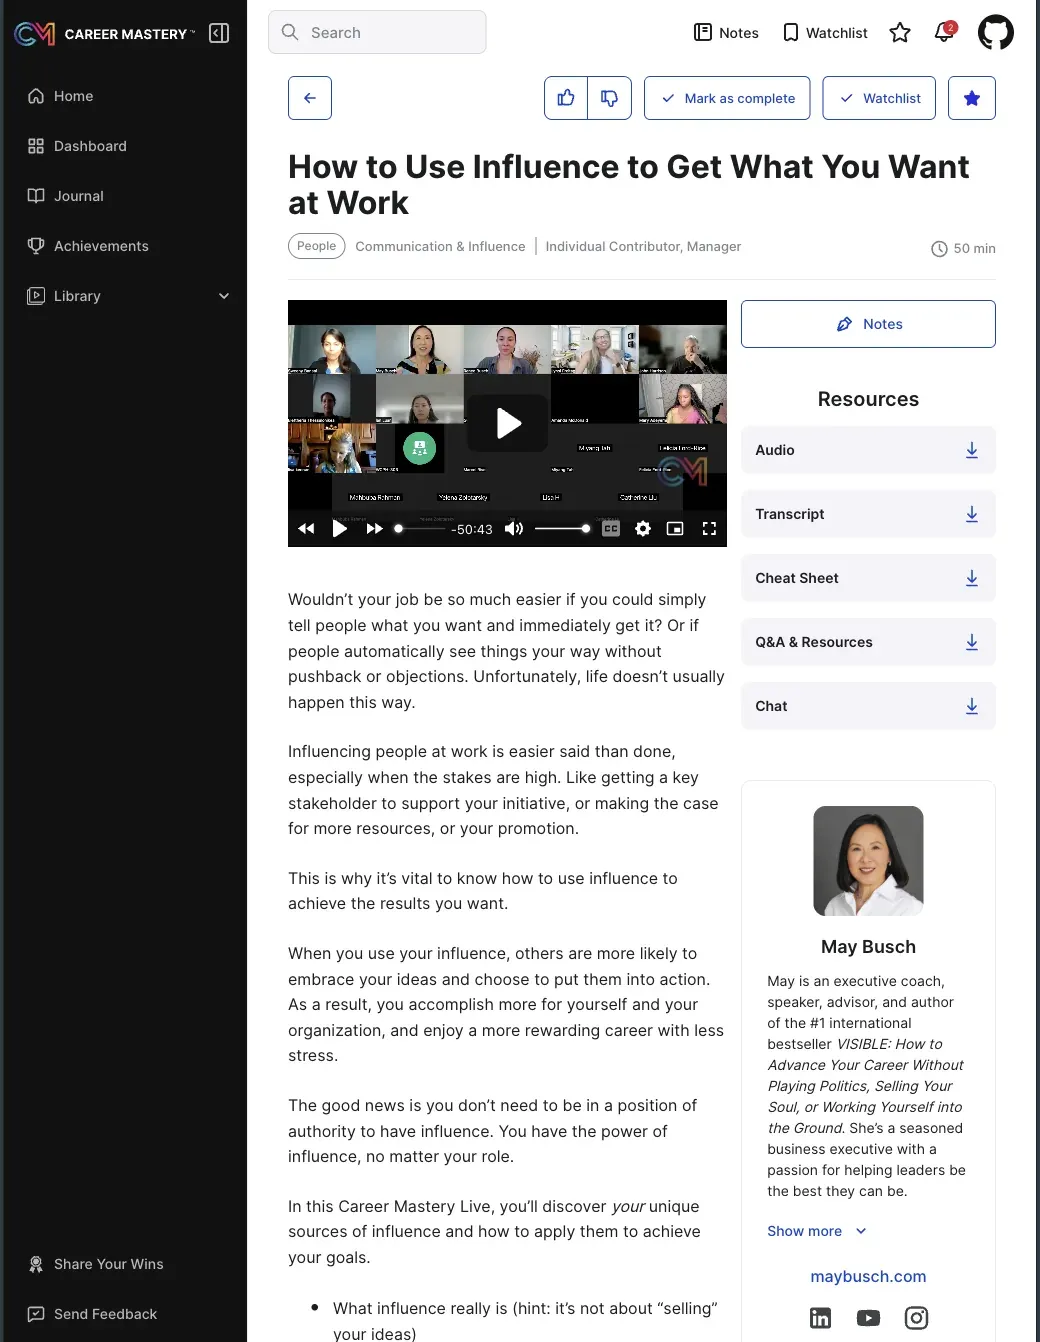Fast forward the video

point(374,528)
